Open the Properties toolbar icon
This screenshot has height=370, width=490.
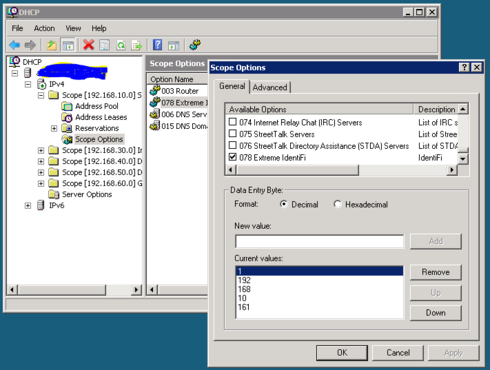(x=105, y=45)
